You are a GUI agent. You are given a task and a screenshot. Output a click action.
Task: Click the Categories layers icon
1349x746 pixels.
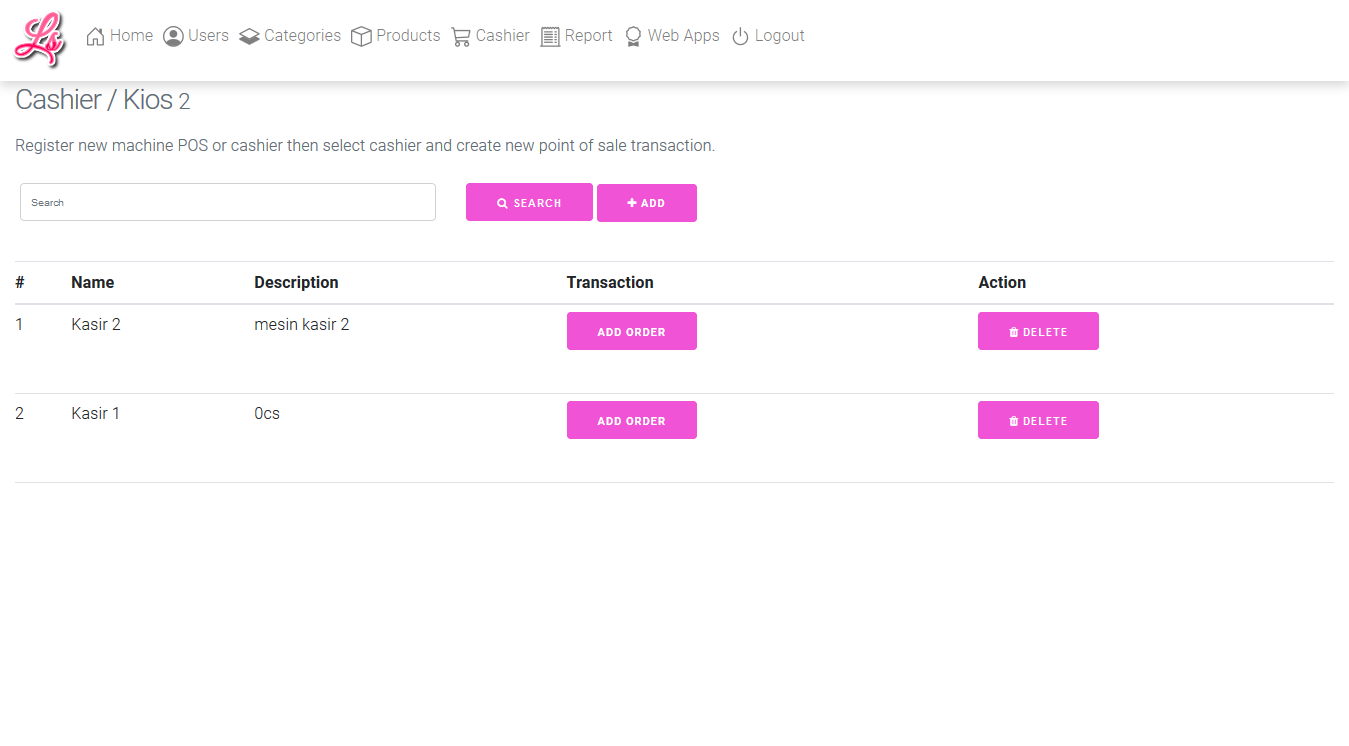point(249,37)
